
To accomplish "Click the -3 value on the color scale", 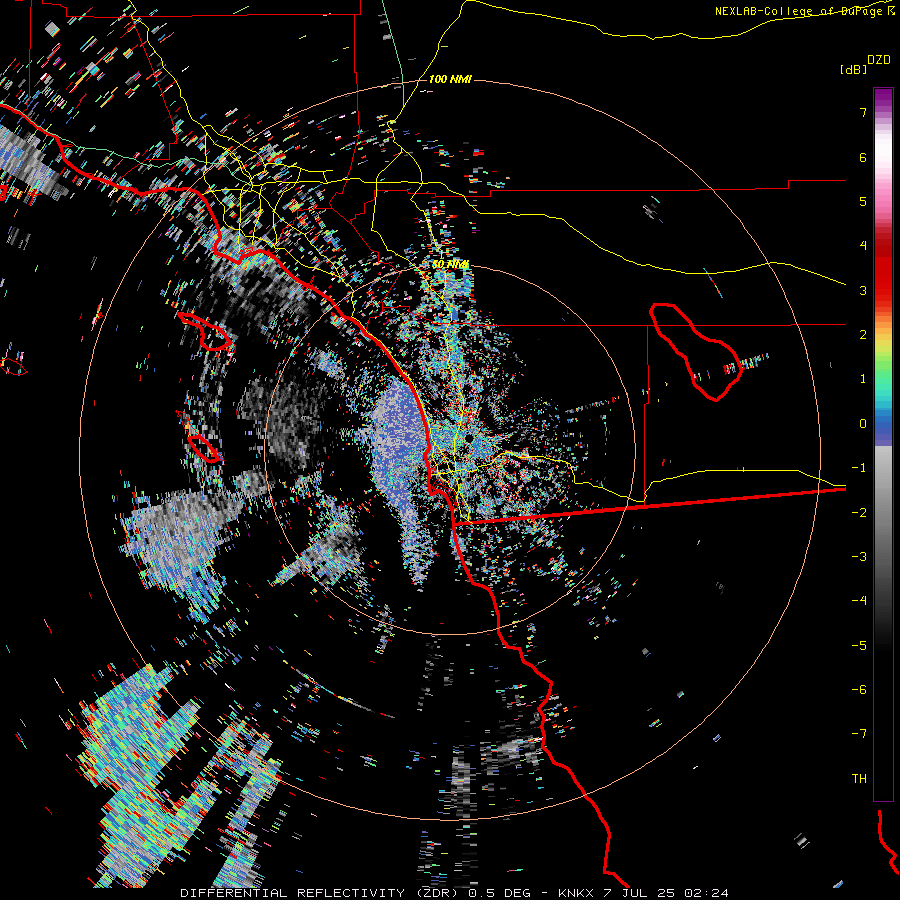I will pyautogui.click(x=859, y=557).
